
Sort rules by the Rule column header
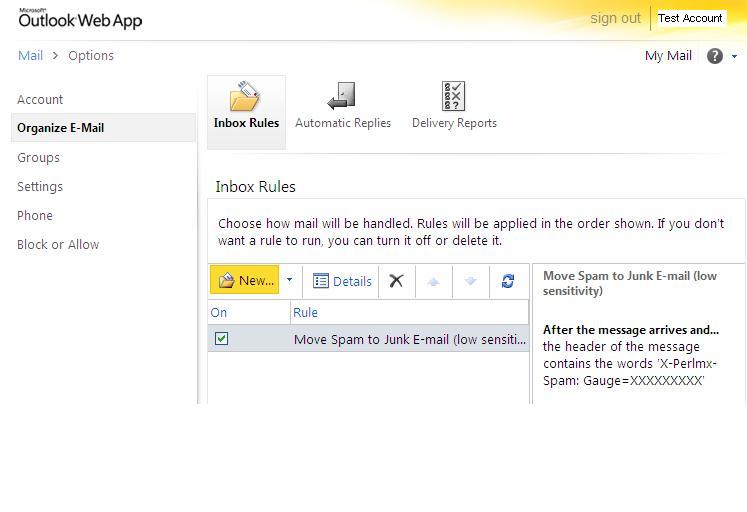click(x=305, y=312)
